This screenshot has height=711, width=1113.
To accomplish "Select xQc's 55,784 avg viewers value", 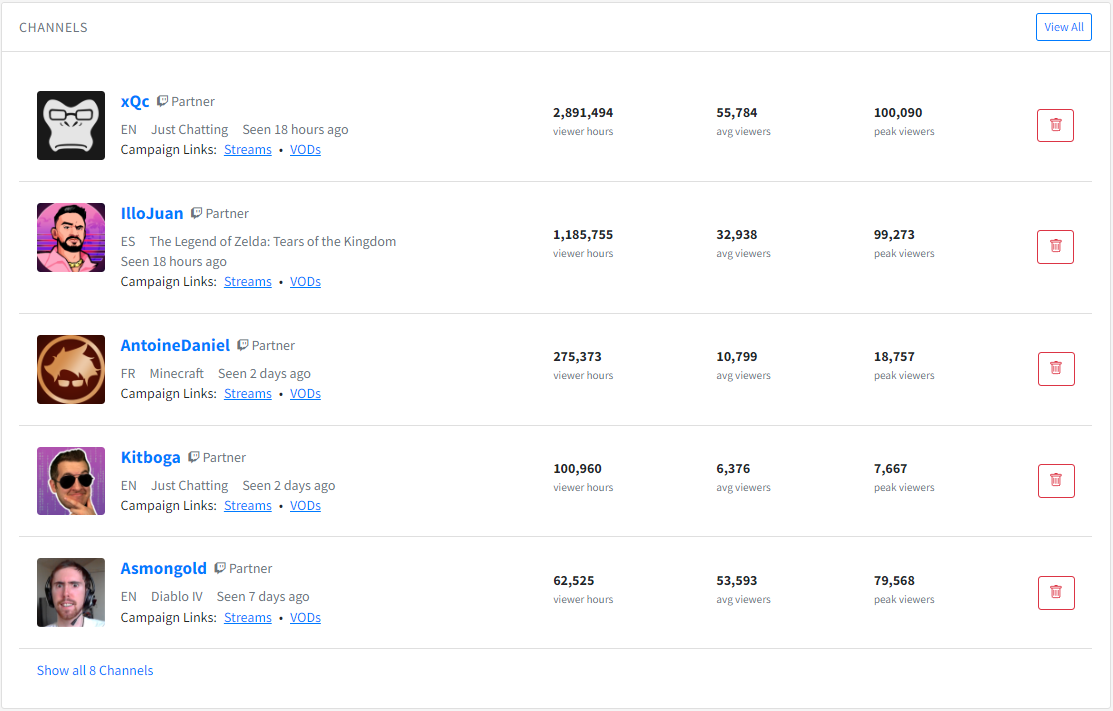I will tap(737, 113).
